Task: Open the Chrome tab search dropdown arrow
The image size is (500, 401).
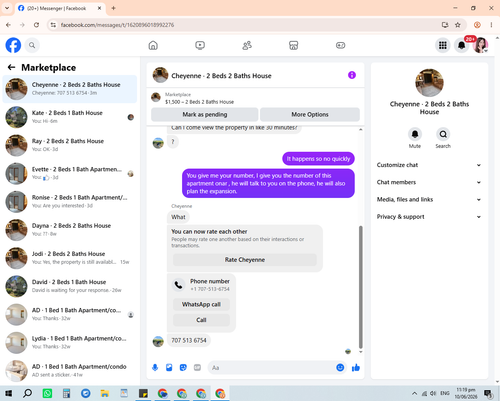Action: pyautogui.click(x=7, y=8)
